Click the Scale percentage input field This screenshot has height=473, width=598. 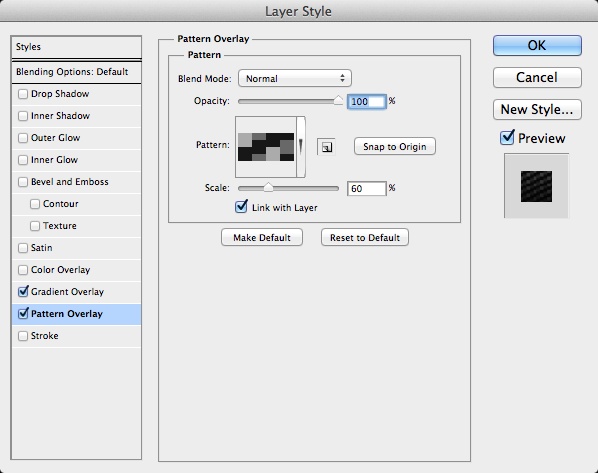[x=367, y=188]
